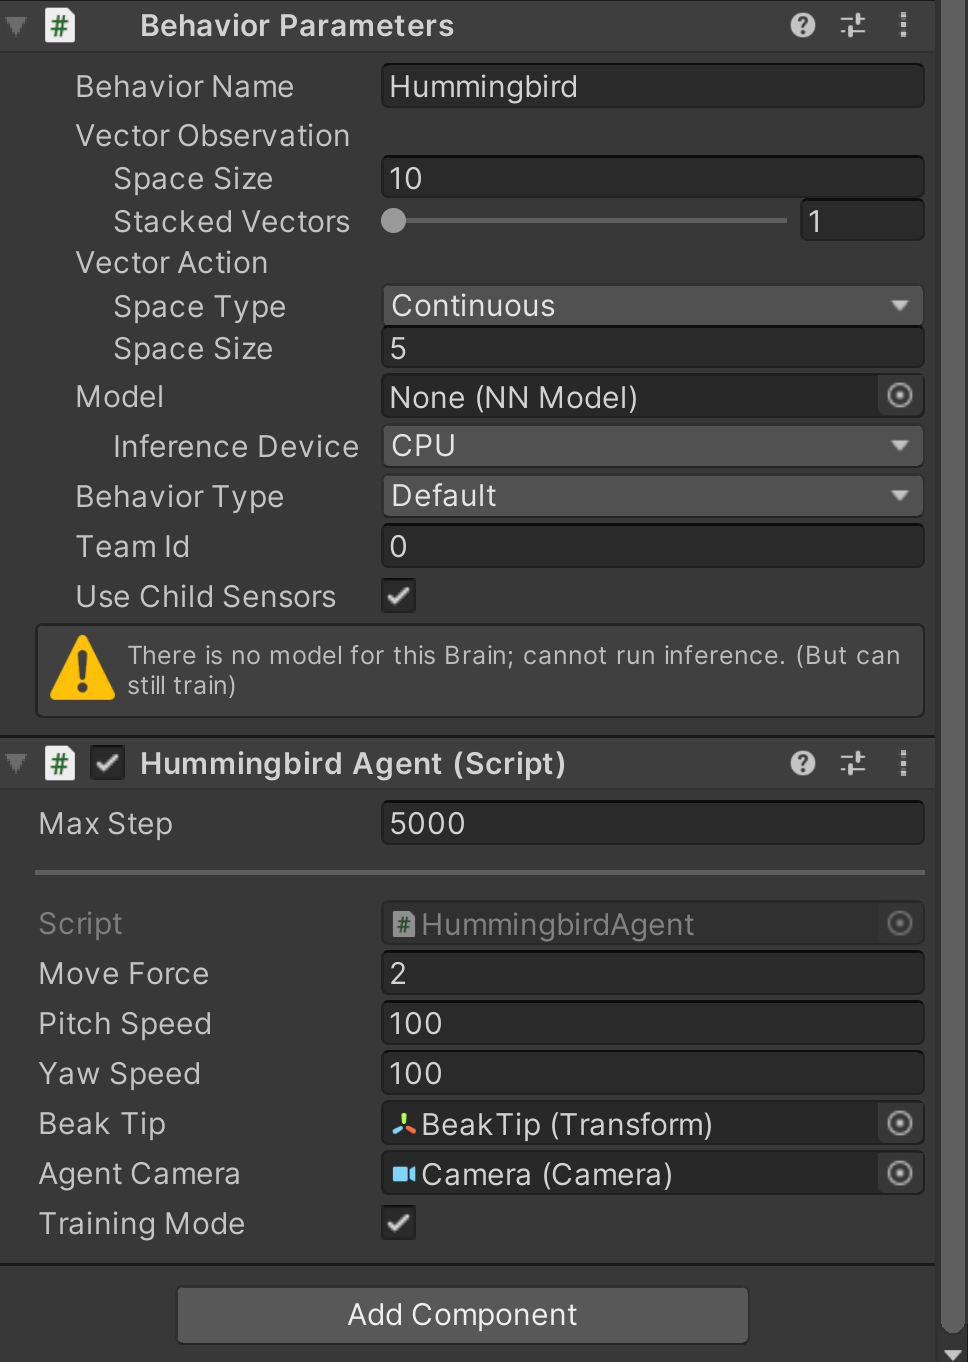Collapse the Hummingbird Agent (Script) component
The width and height of the screenshot is (968, 1362).
[x=14, y=762]
